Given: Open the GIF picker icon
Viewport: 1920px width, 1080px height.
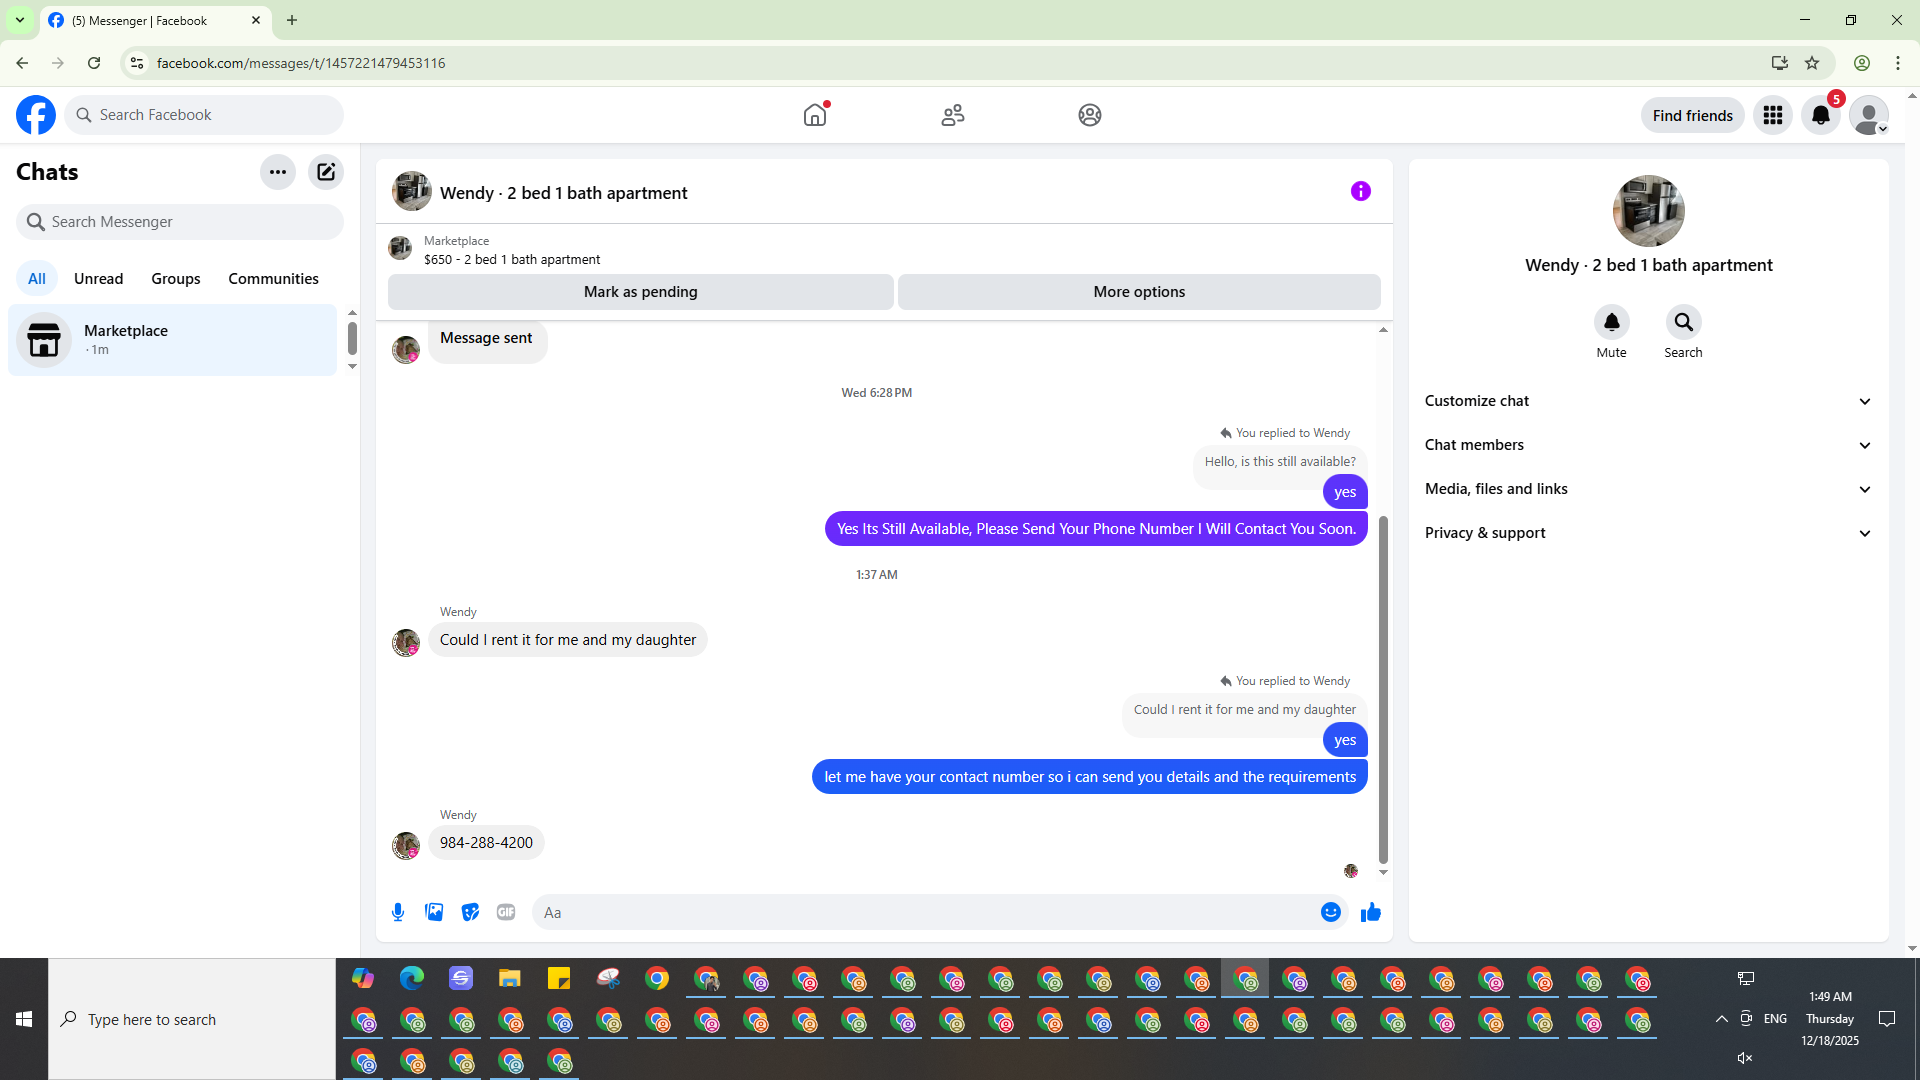Looking at the screenshot, I should tap(506, 912).
